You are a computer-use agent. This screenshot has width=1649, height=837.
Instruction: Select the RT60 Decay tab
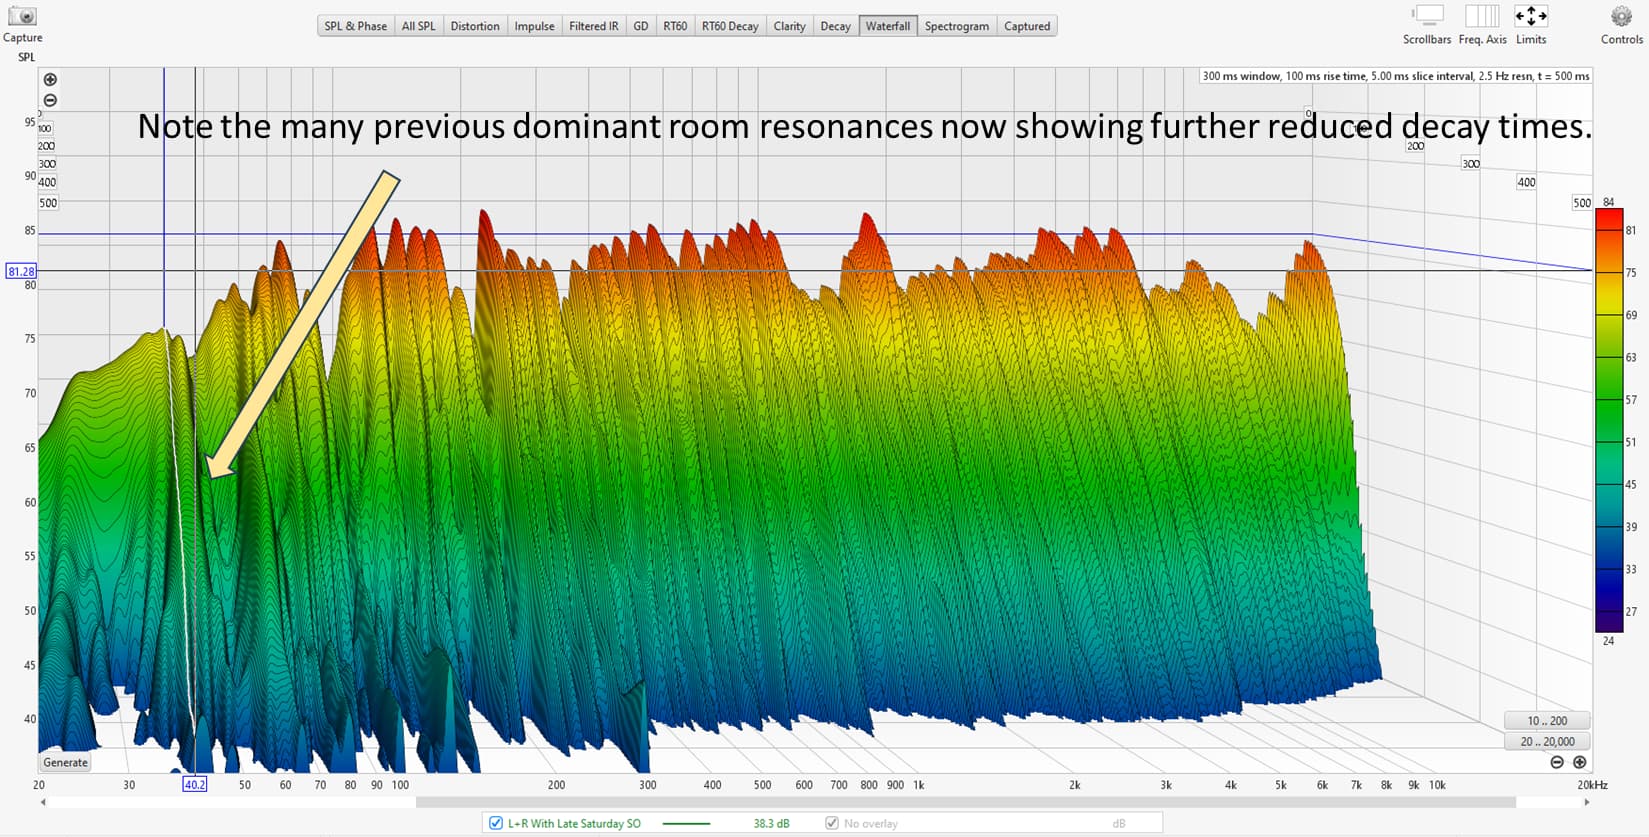tap(729, 26)
